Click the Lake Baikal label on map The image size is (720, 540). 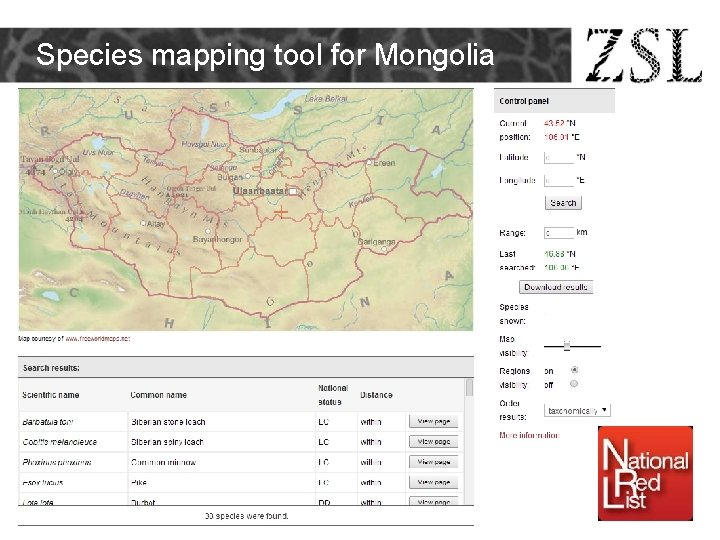[326, 98]
